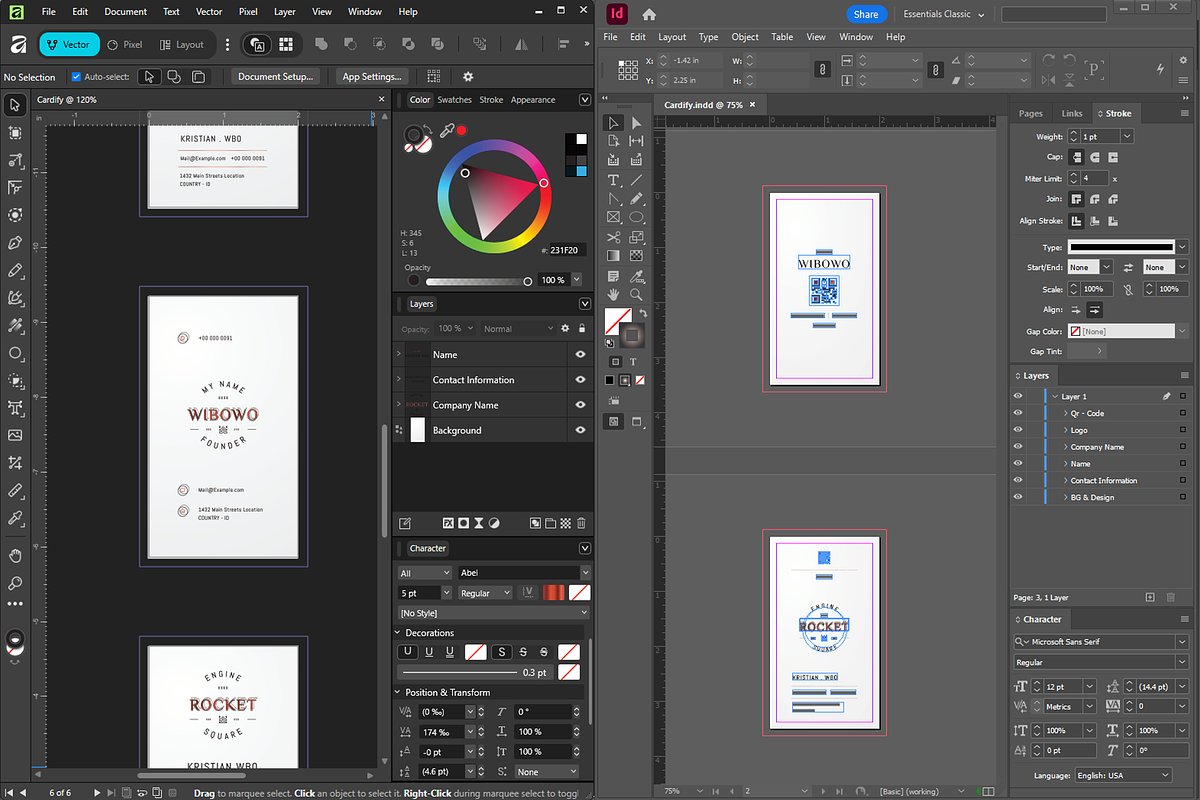Open the [No Style] character style dropdown
The image size is (1200, 800).
pos(494,613)
